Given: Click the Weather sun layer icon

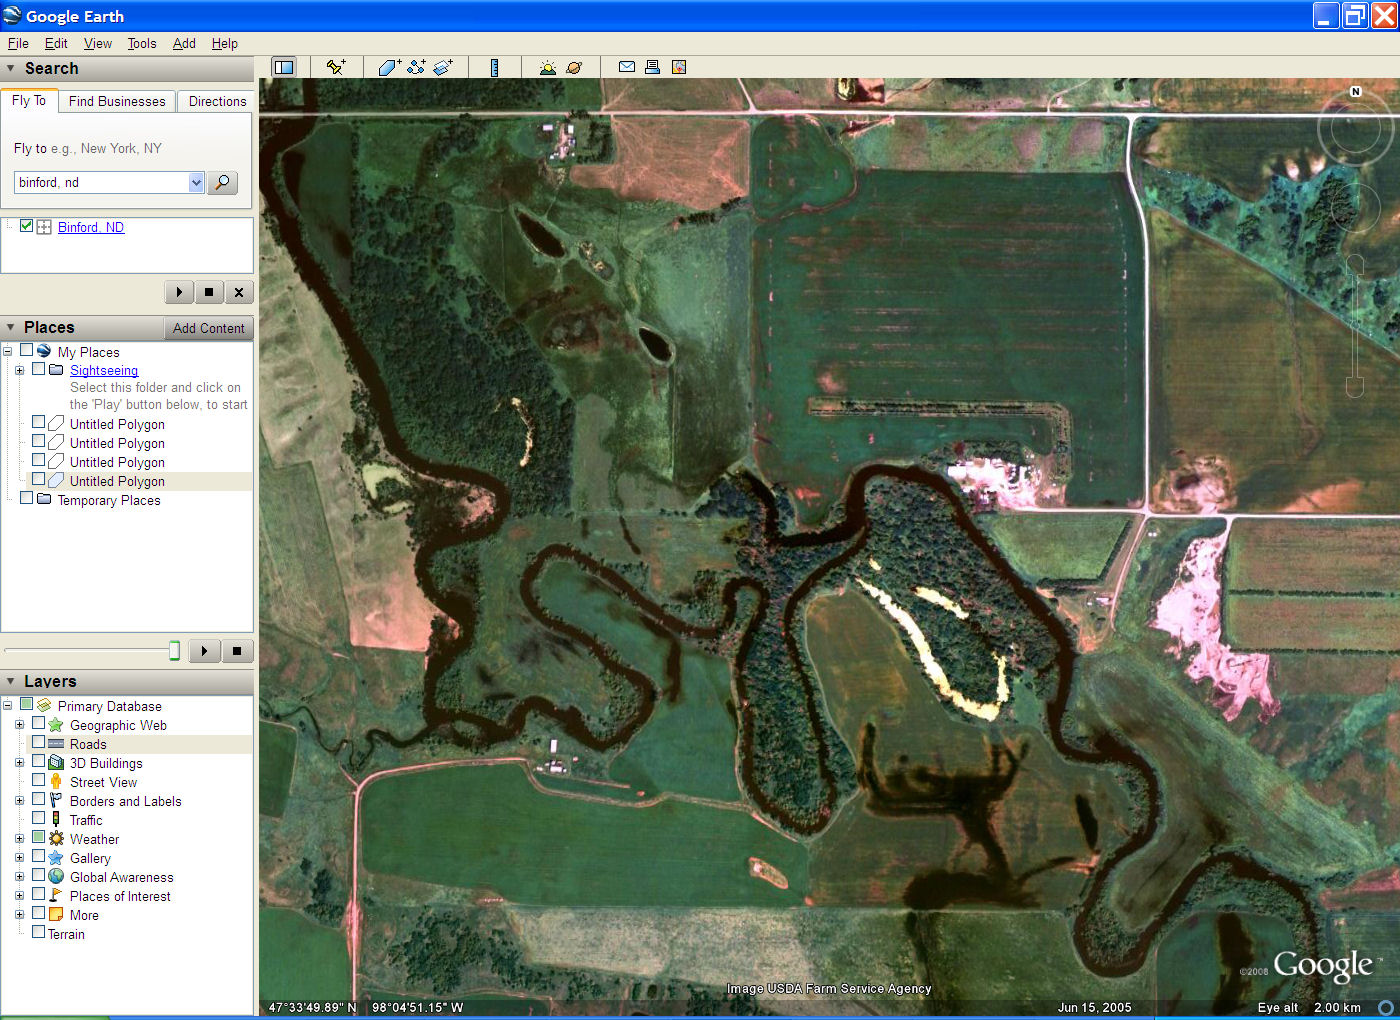Looking at the screenshot, I should (x=56, y=839).
